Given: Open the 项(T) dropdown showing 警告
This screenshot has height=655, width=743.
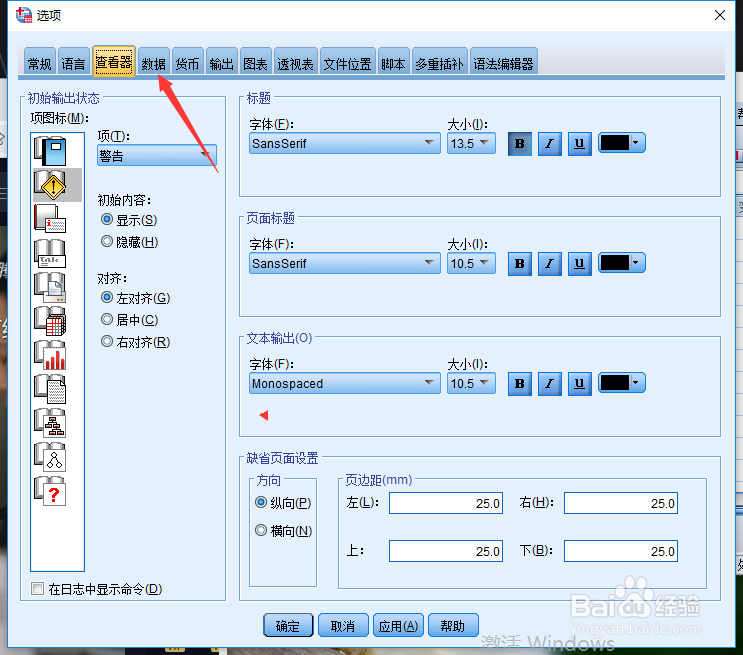Looking at the screenshot, I should (x=157, y=155).
